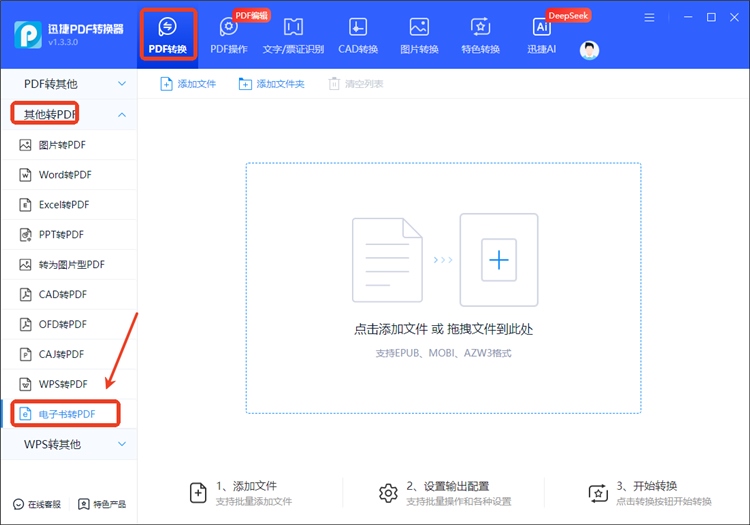Open 特色转换 tab
Viewport: 750px width, 525px height.
click(480, 35)
